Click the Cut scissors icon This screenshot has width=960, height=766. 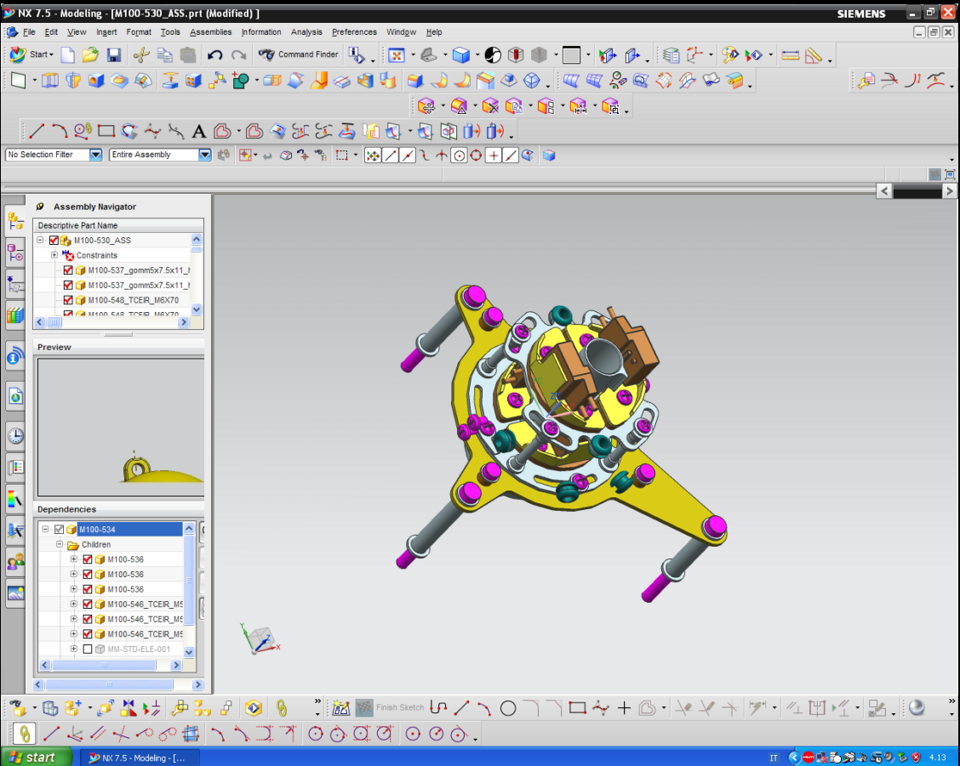click(x=141, y=55)
